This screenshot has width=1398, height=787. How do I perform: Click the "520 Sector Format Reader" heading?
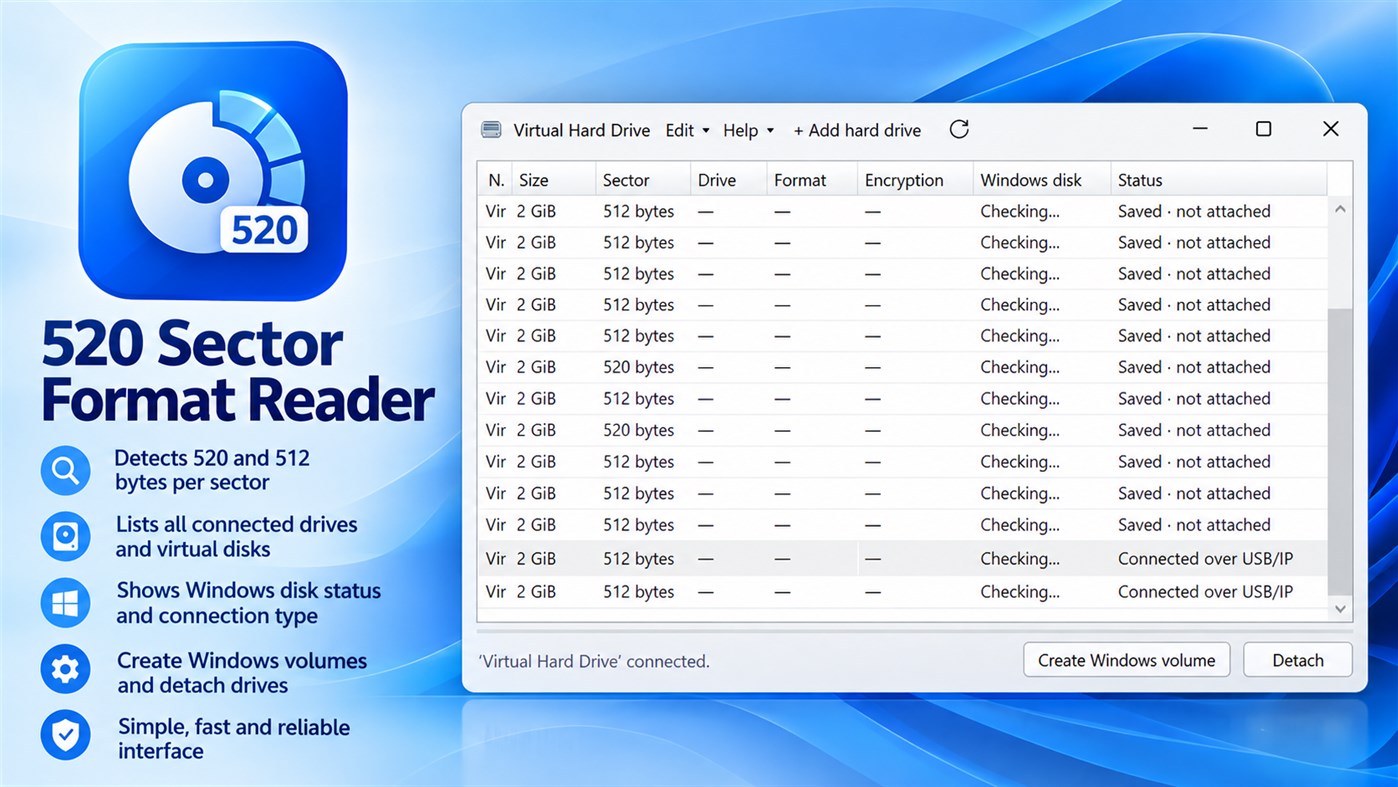(x=238, y=372)
